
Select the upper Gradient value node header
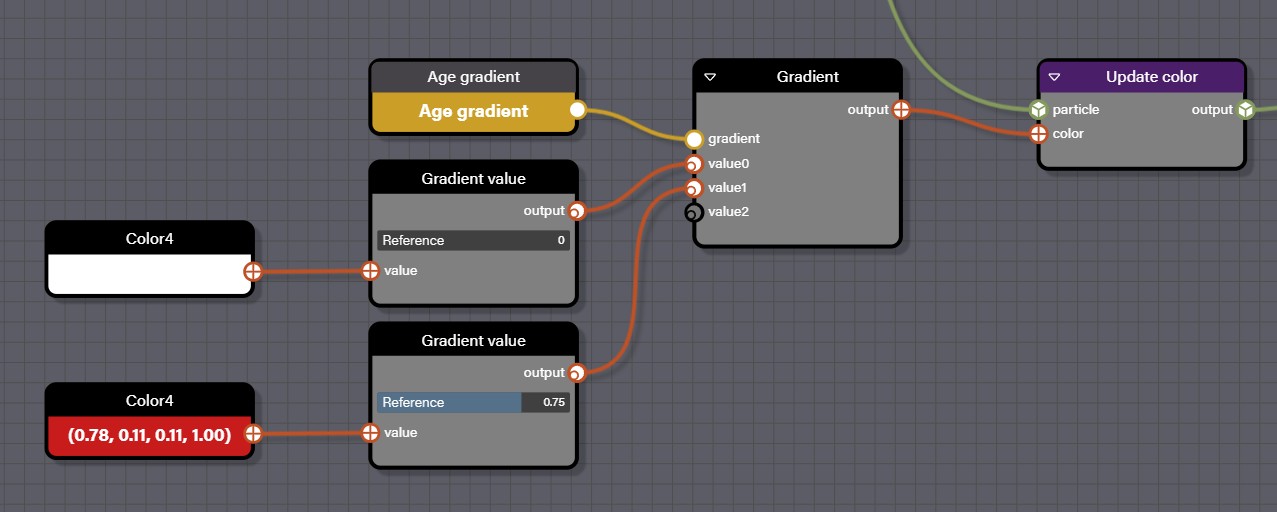click(x=473, y=179)
